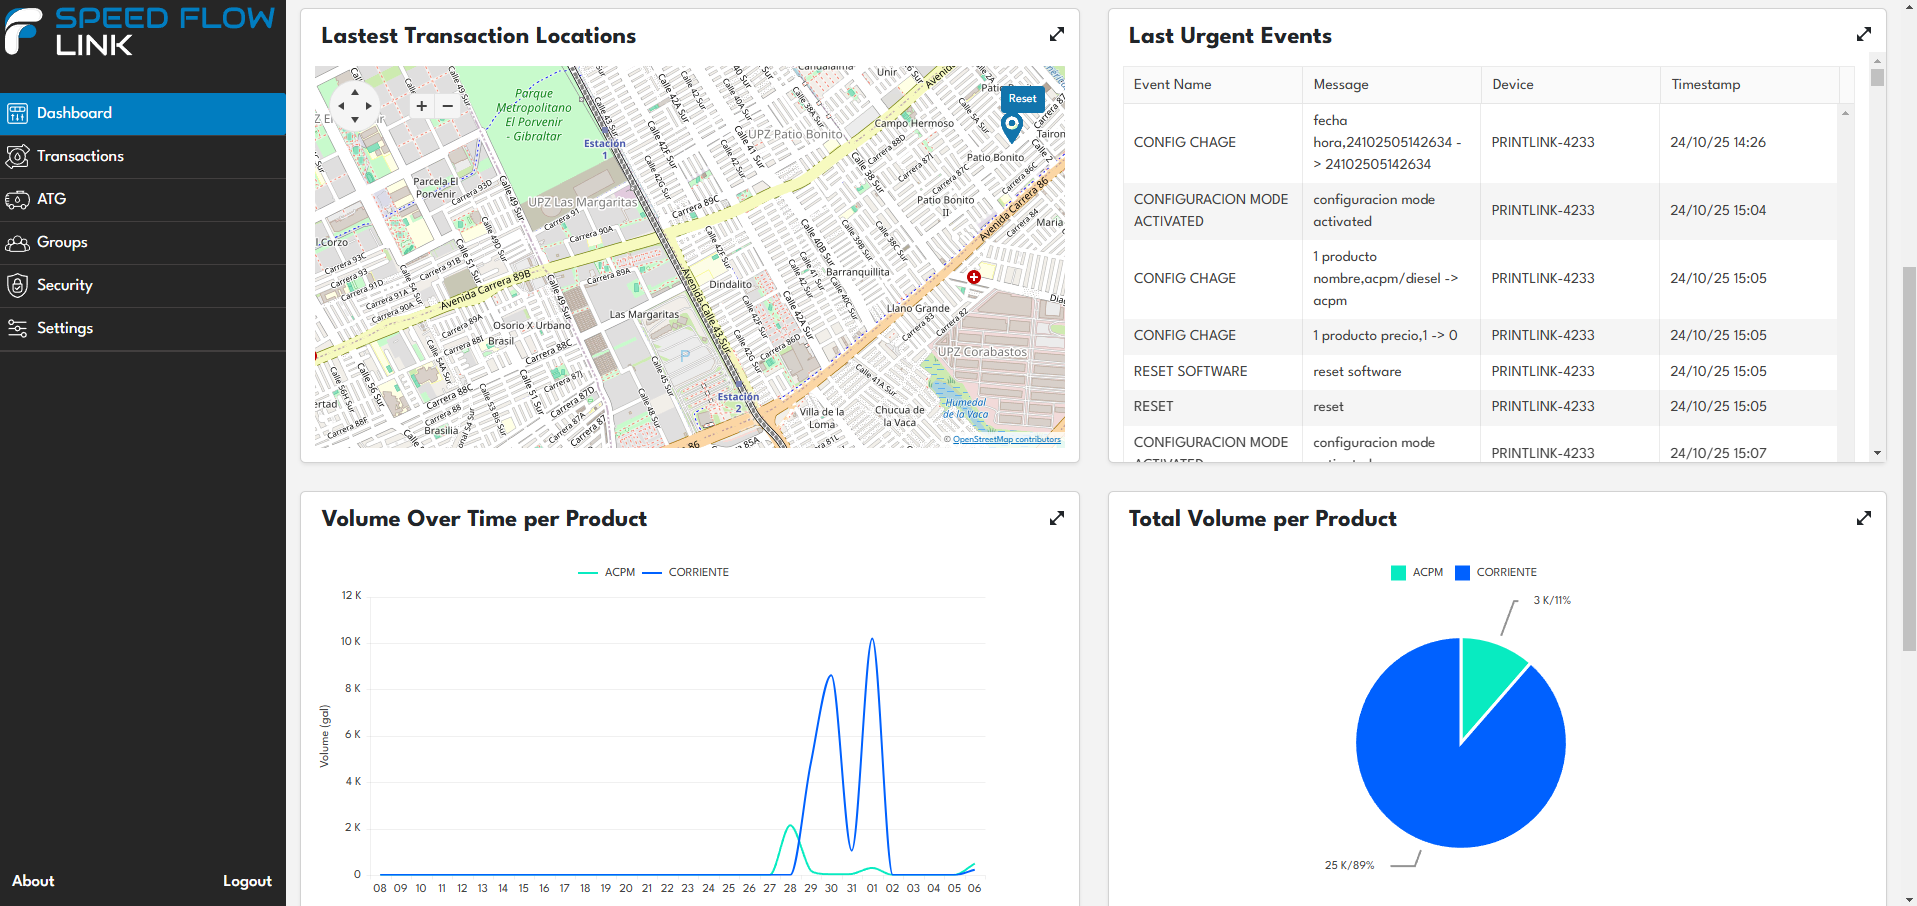
Task: Zoom in the map with plus button
Action: (x=422, y=106)
